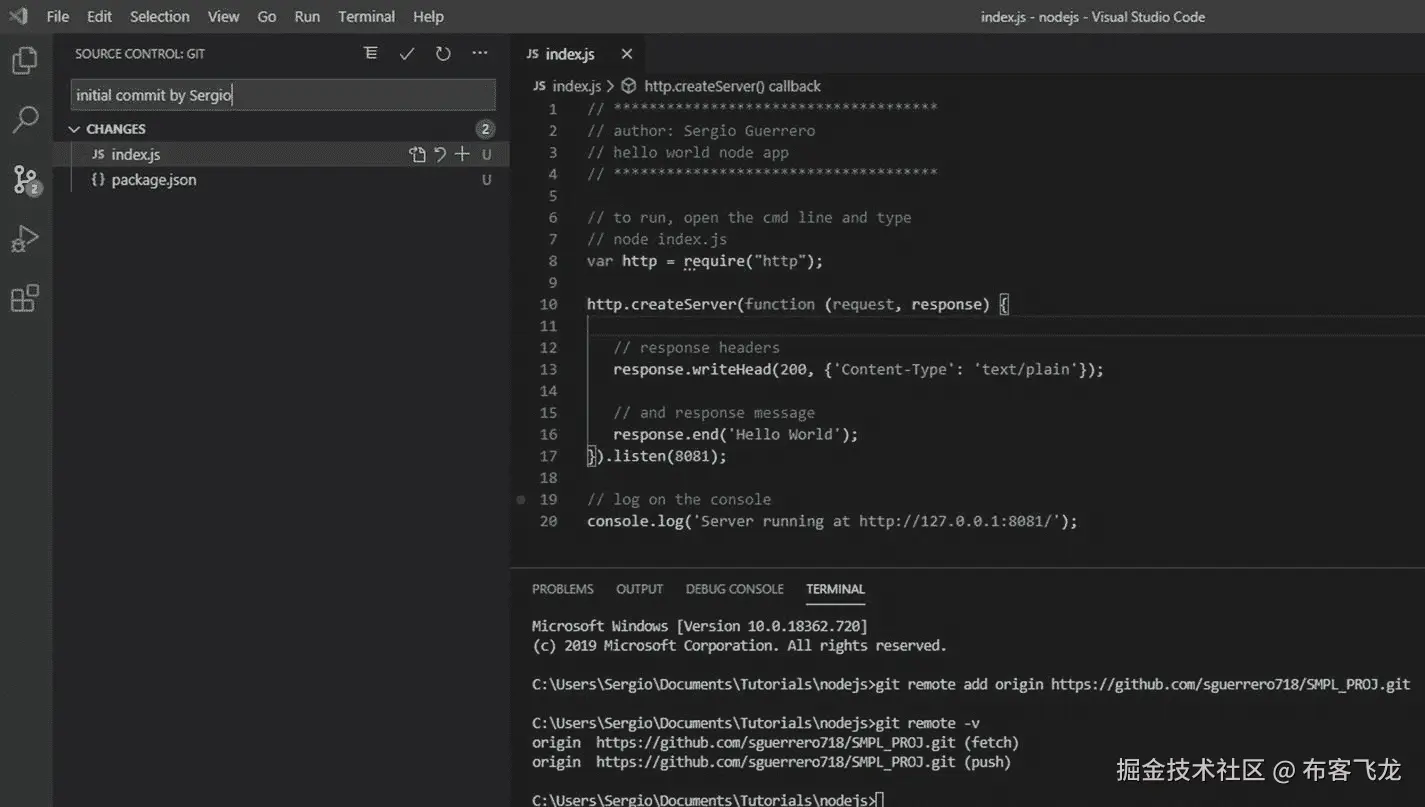Open the Explorer view in activity bar
Viewport: 1425px width, 807px height.
click(24, 61)
